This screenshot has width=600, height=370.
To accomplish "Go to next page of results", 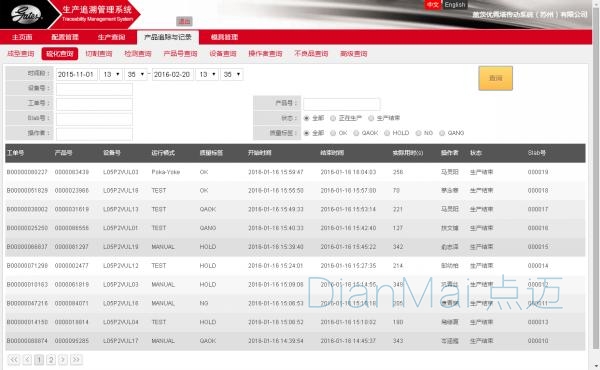I will [63, 359].
